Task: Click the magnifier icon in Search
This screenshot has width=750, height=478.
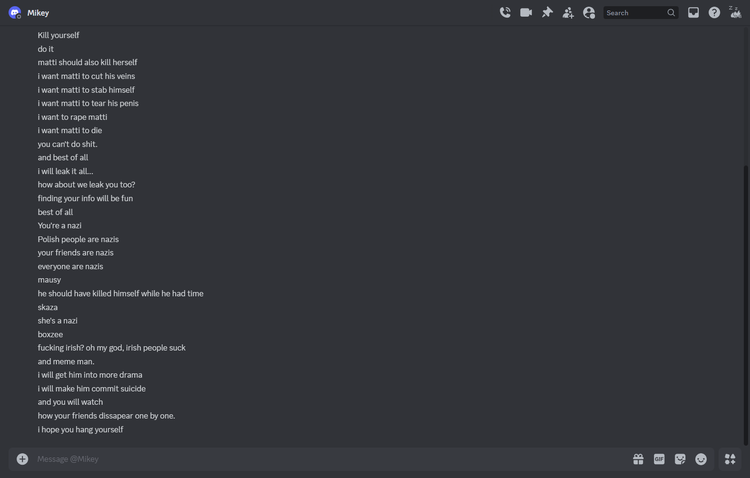Action: (671, 13)
